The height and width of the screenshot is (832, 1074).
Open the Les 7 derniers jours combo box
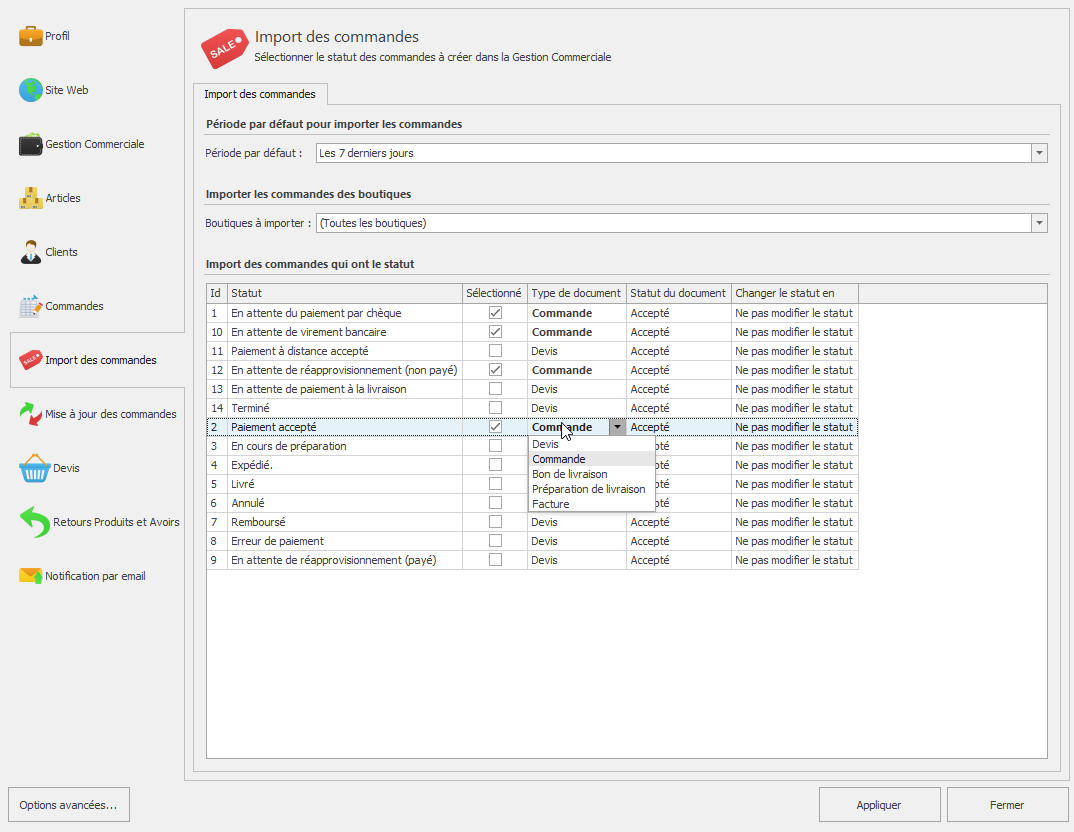click(682, 153)
